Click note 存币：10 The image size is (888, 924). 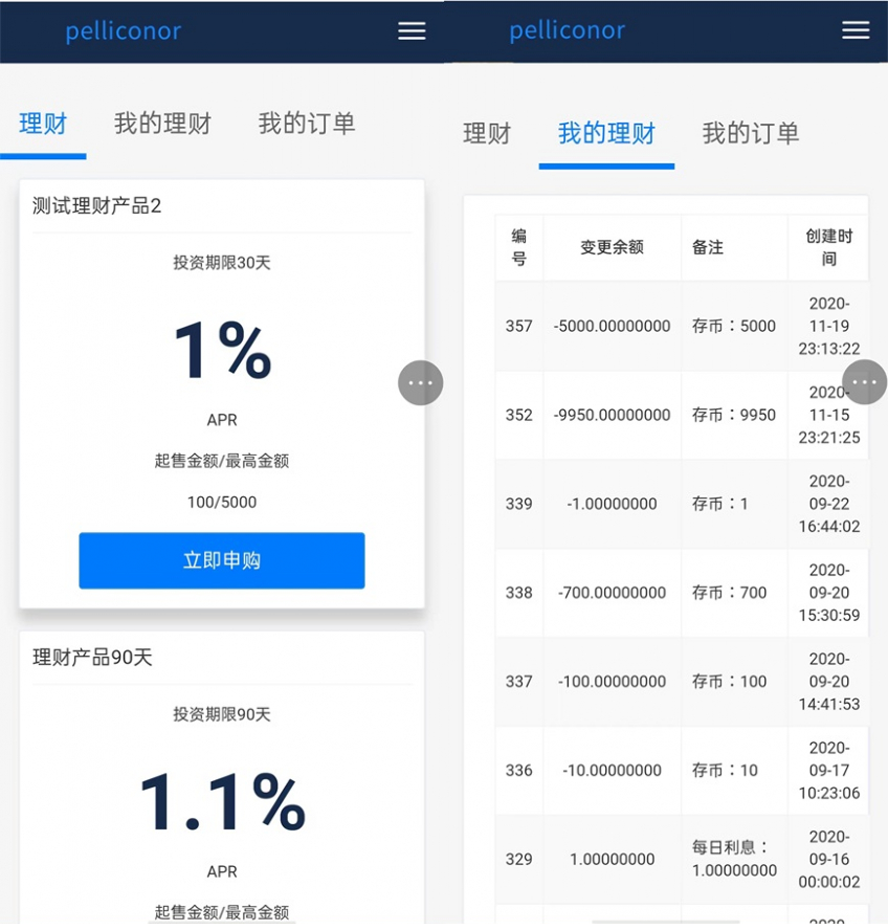(x=725, y=771)
